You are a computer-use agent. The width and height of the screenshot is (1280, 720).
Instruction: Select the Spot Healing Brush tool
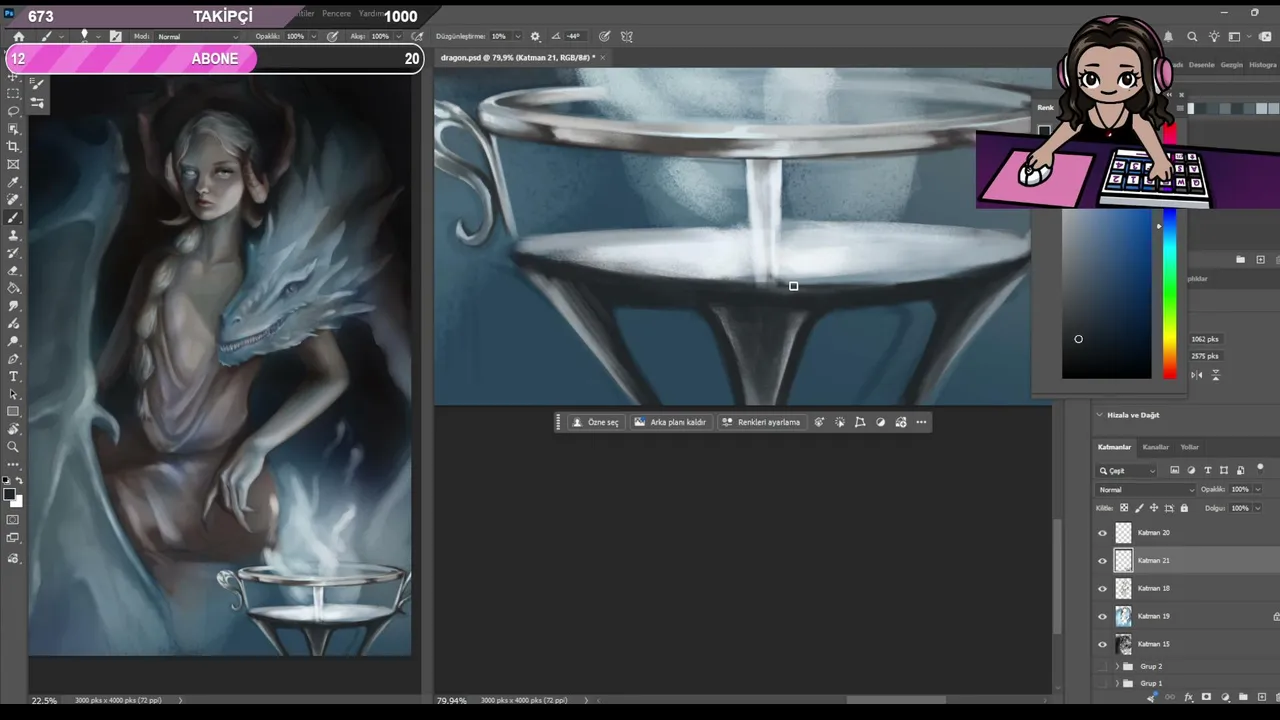point(13,200)
